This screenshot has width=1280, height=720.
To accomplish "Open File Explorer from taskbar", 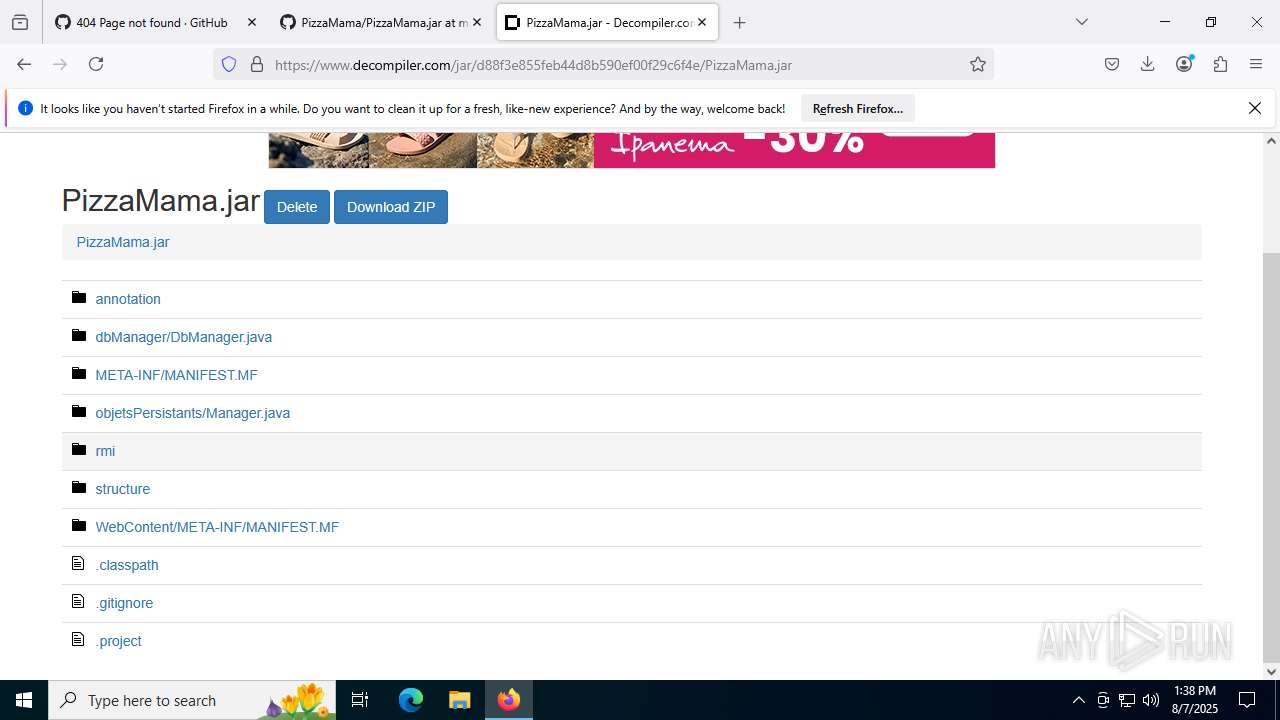I will [459, 700].
